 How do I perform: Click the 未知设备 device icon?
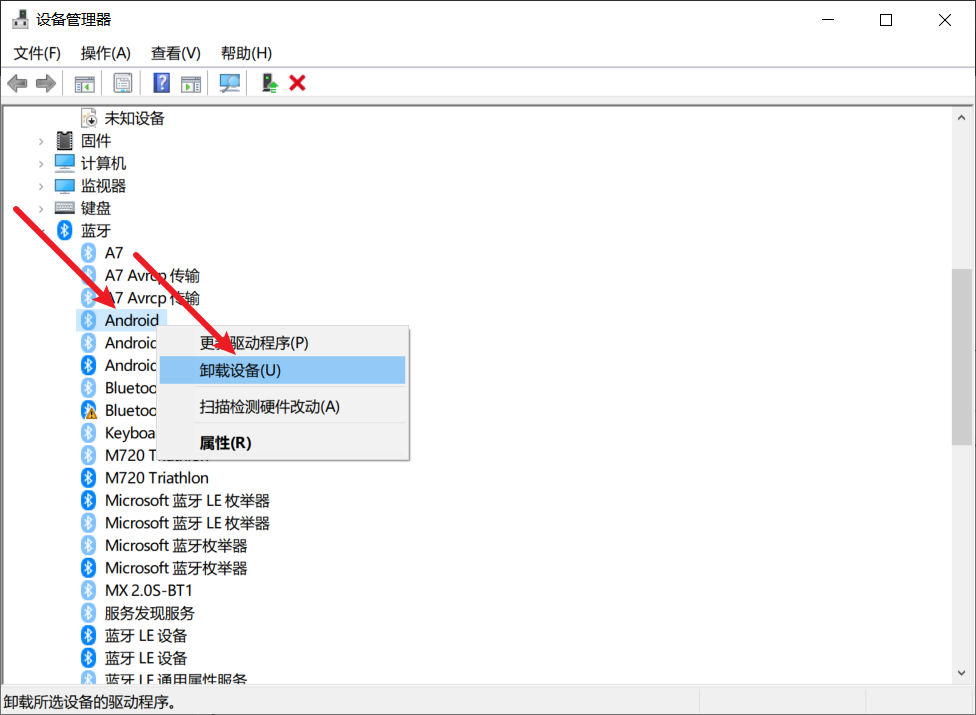(x=89, y=118)
